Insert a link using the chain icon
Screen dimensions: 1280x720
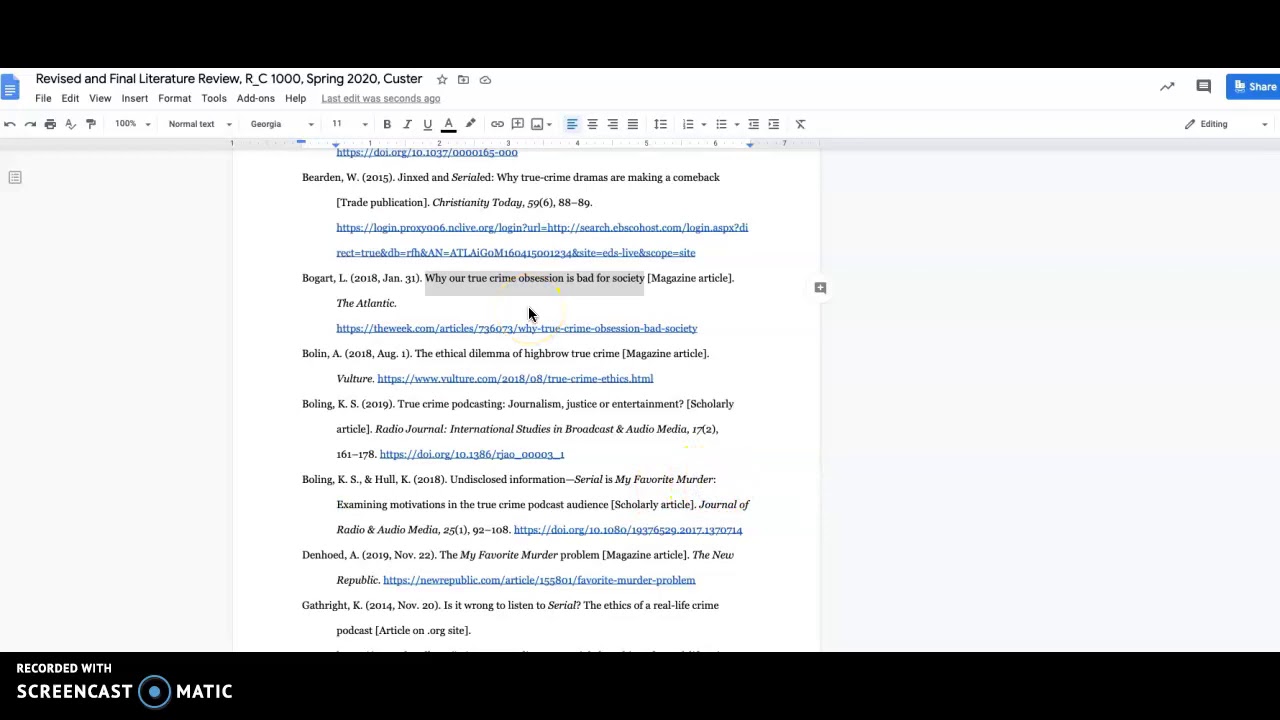tap(497, 124)
